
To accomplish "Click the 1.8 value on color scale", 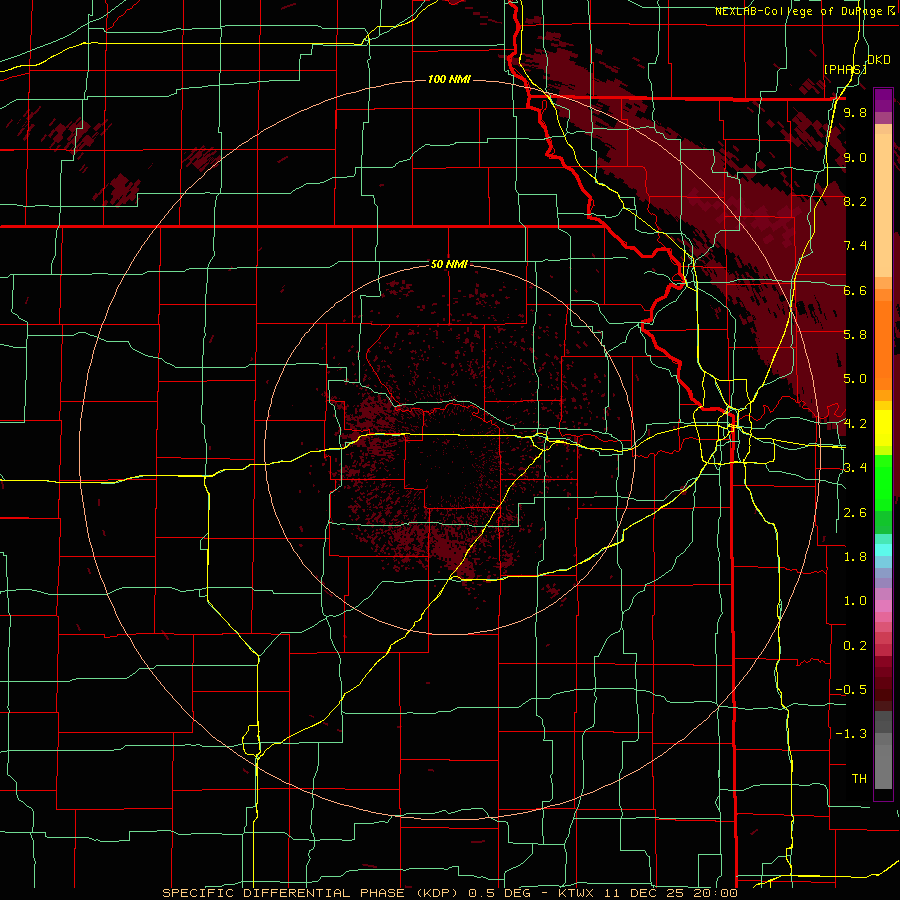I will pos(855,557).
